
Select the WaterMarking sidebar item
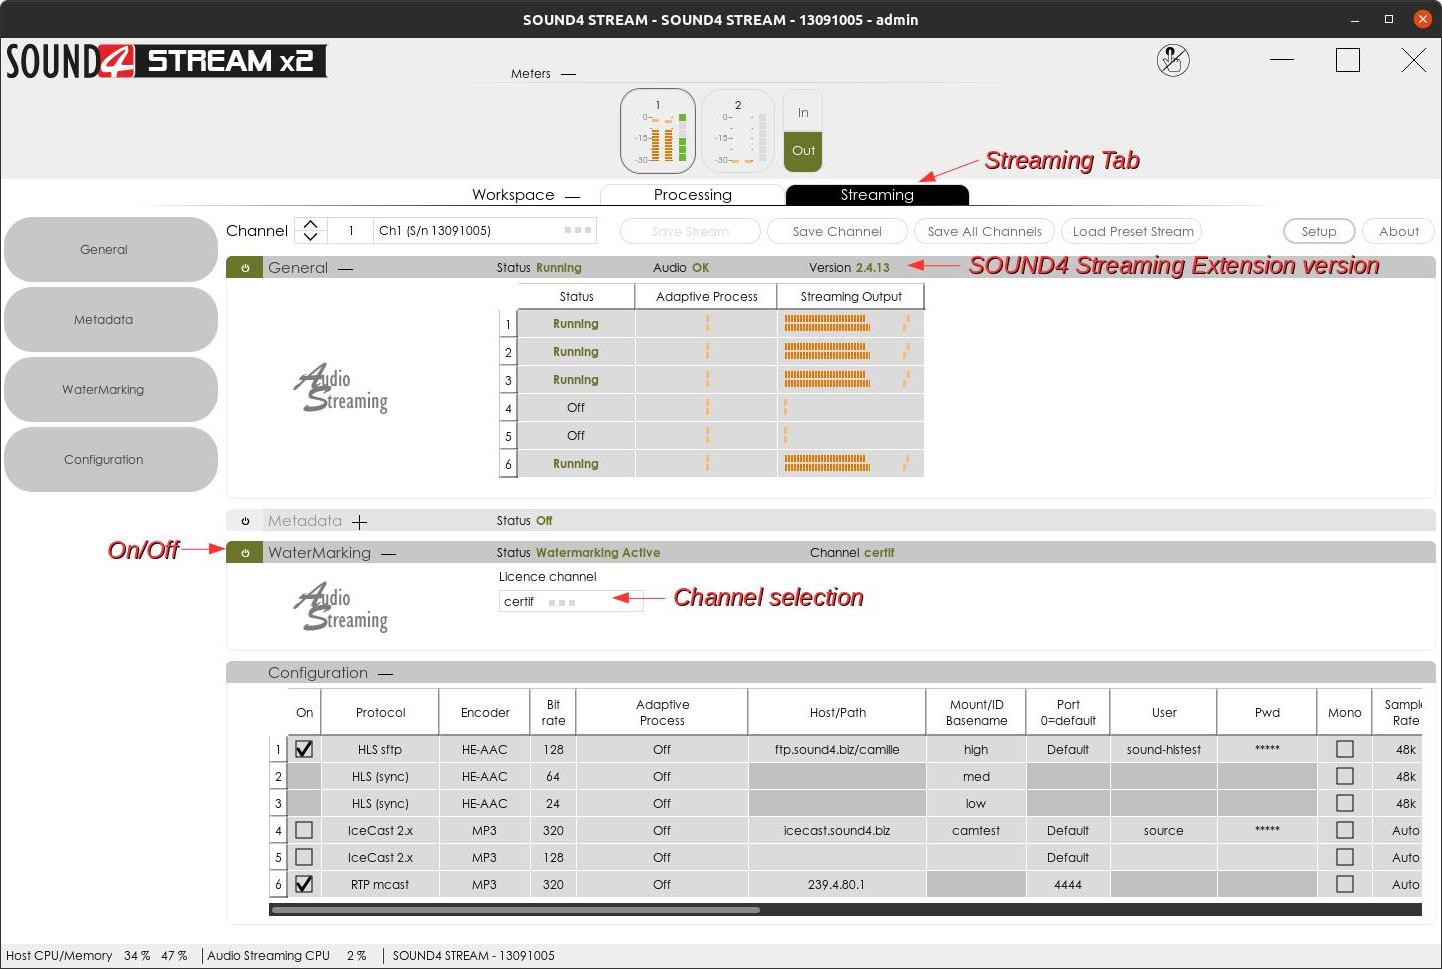[111, 390]
